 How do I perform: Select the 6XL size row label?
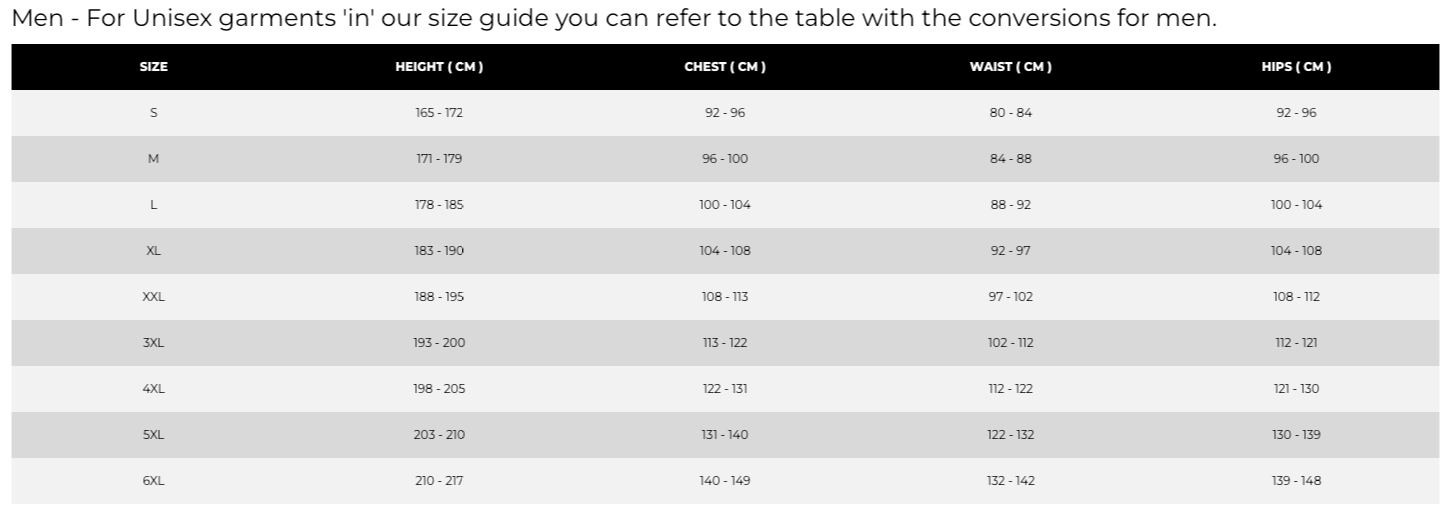[x=153, y=481]
